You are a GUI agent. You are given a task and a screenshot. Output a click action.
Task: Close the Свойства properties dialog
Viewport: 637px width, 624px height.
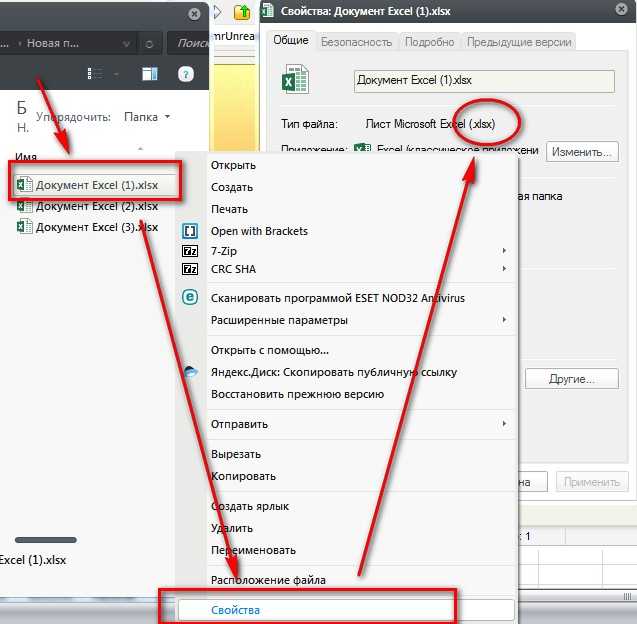click(x=621, y=9)
